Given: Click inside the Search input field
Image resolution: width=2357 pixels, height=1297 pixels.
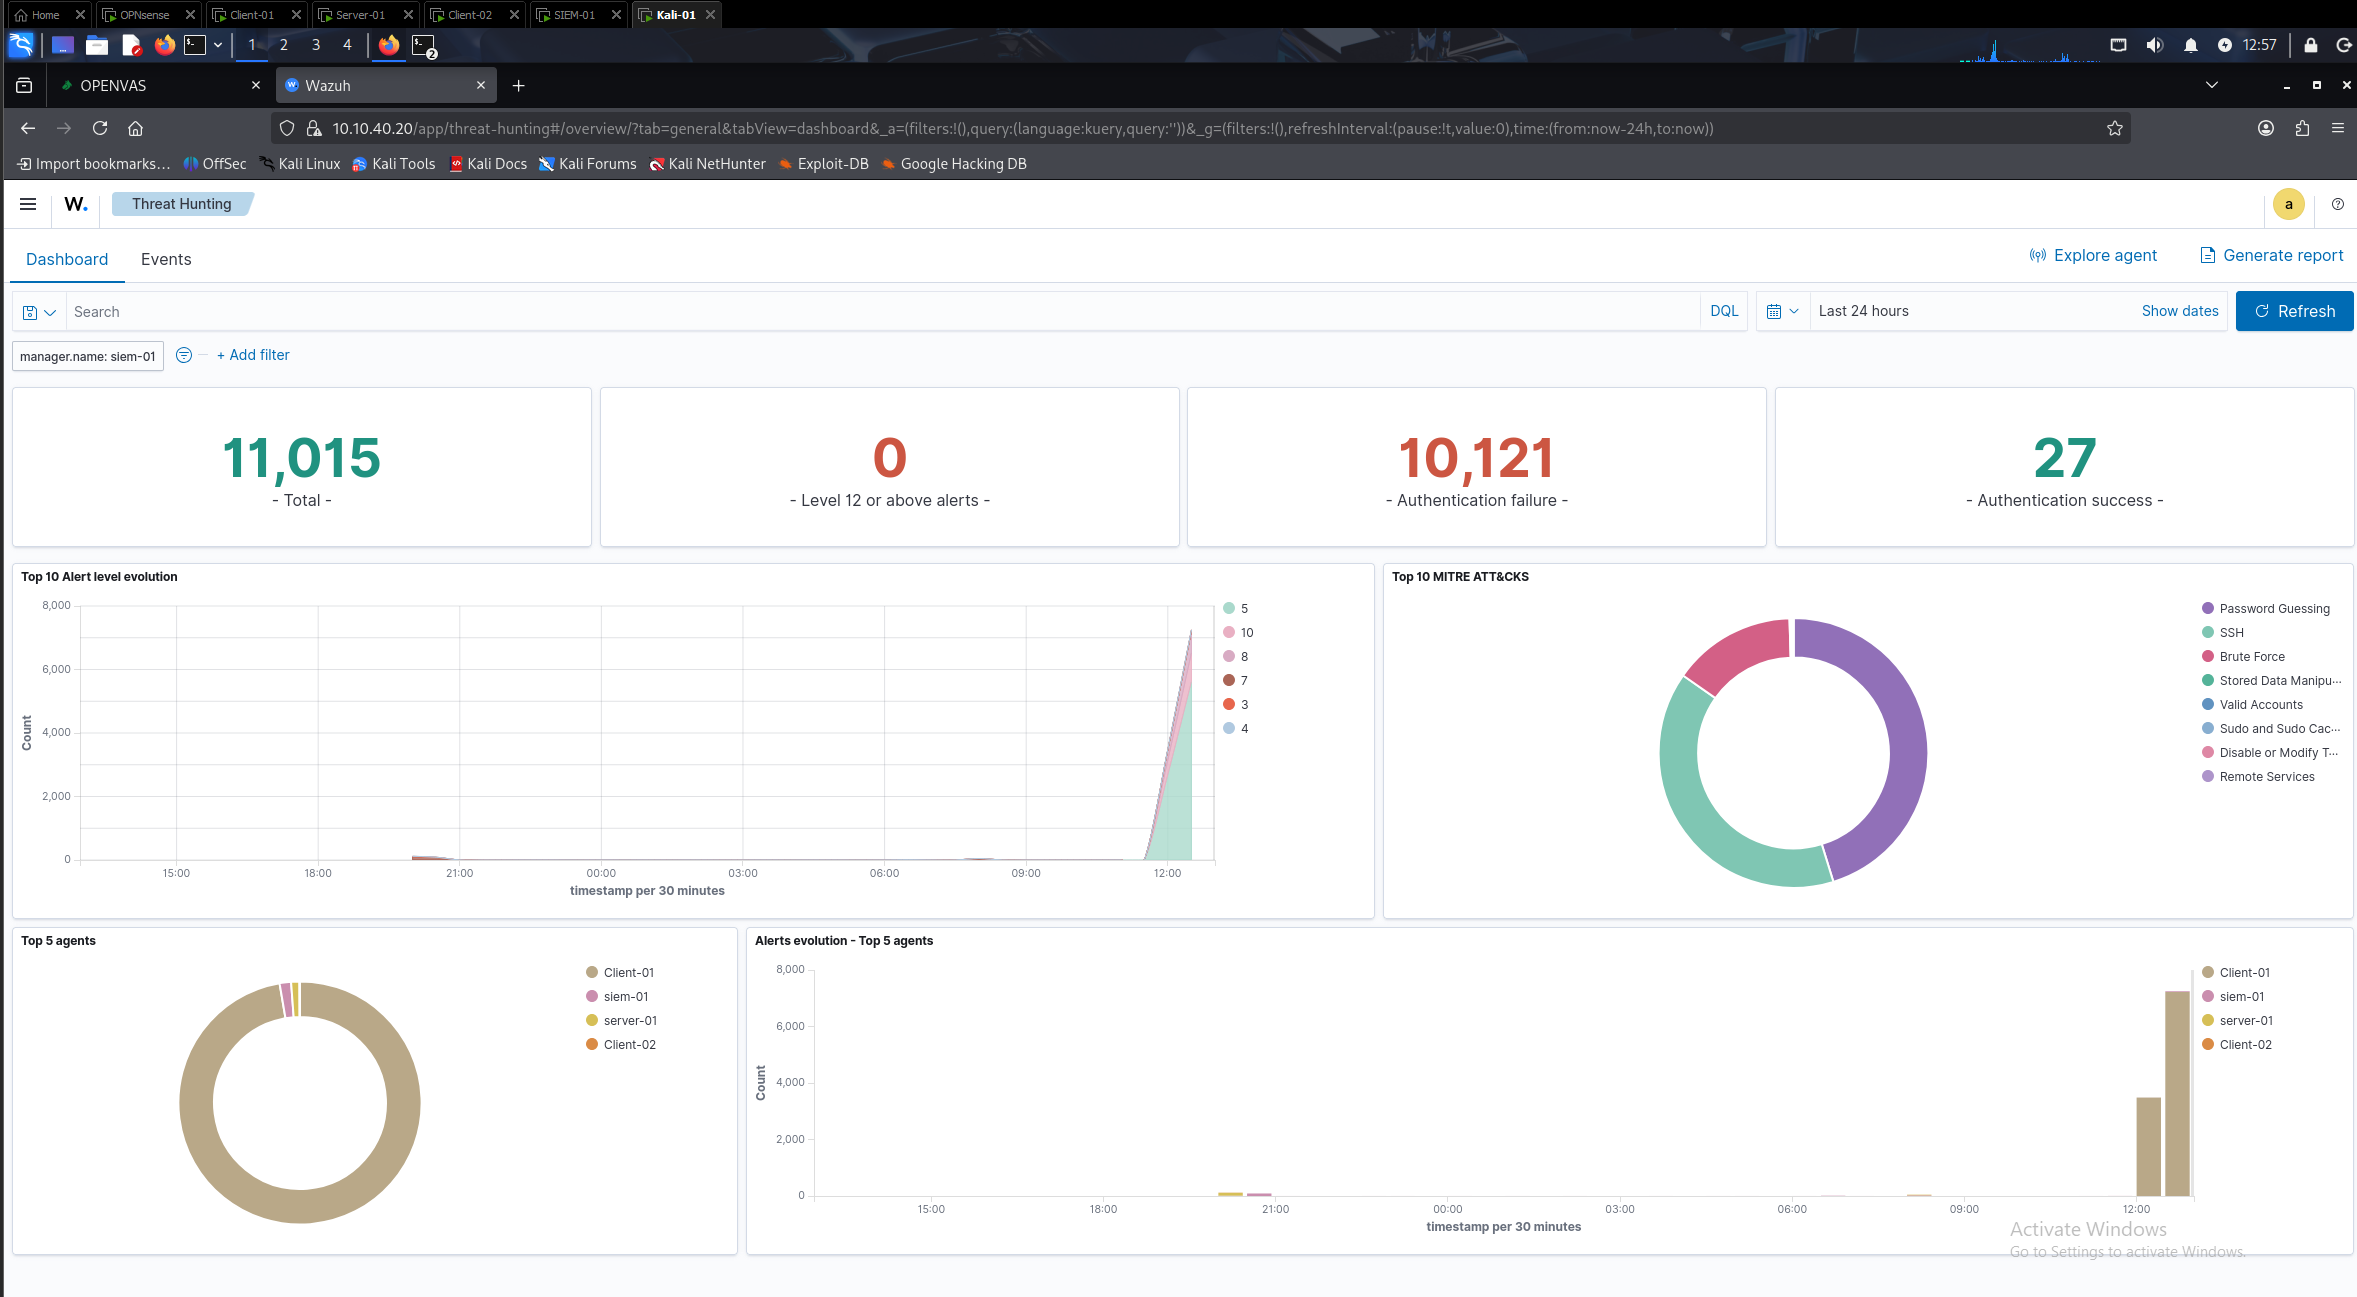Looking at the screenshot, I should pyautogui.click(x=400, y=311).
